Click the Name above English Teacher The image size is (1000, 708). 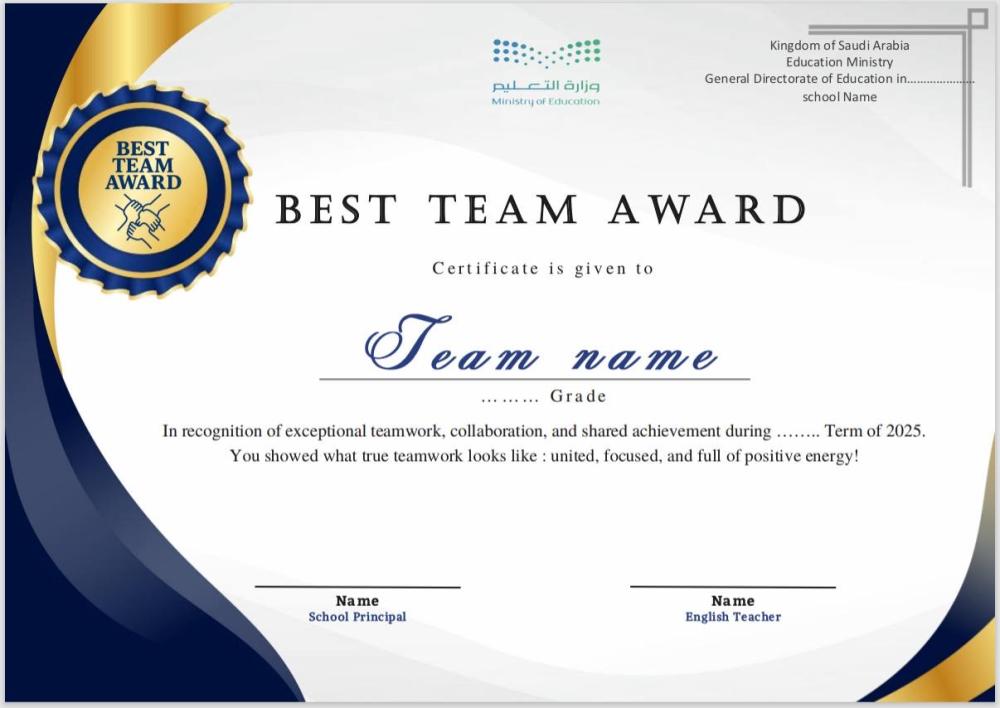[733, 601]
